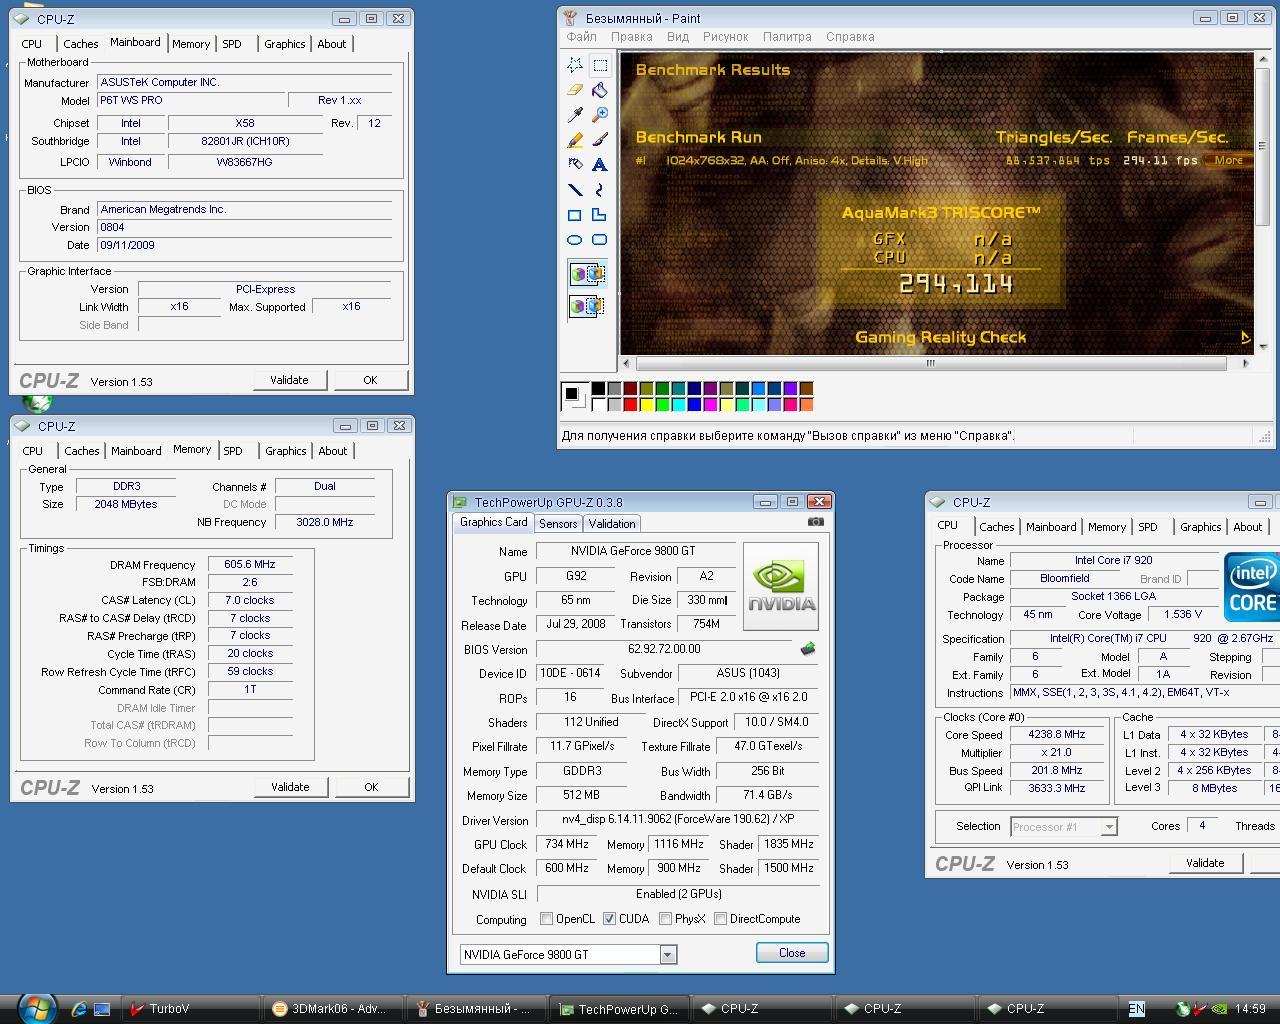Select the Rounded Rectangle tool in Paint

pos(600,240)
